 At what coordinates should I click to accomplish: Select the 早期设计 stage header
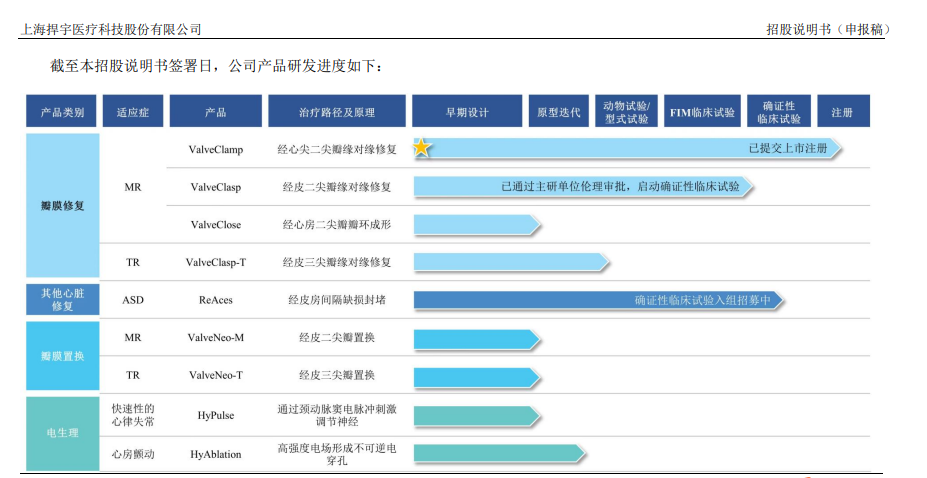467,111
